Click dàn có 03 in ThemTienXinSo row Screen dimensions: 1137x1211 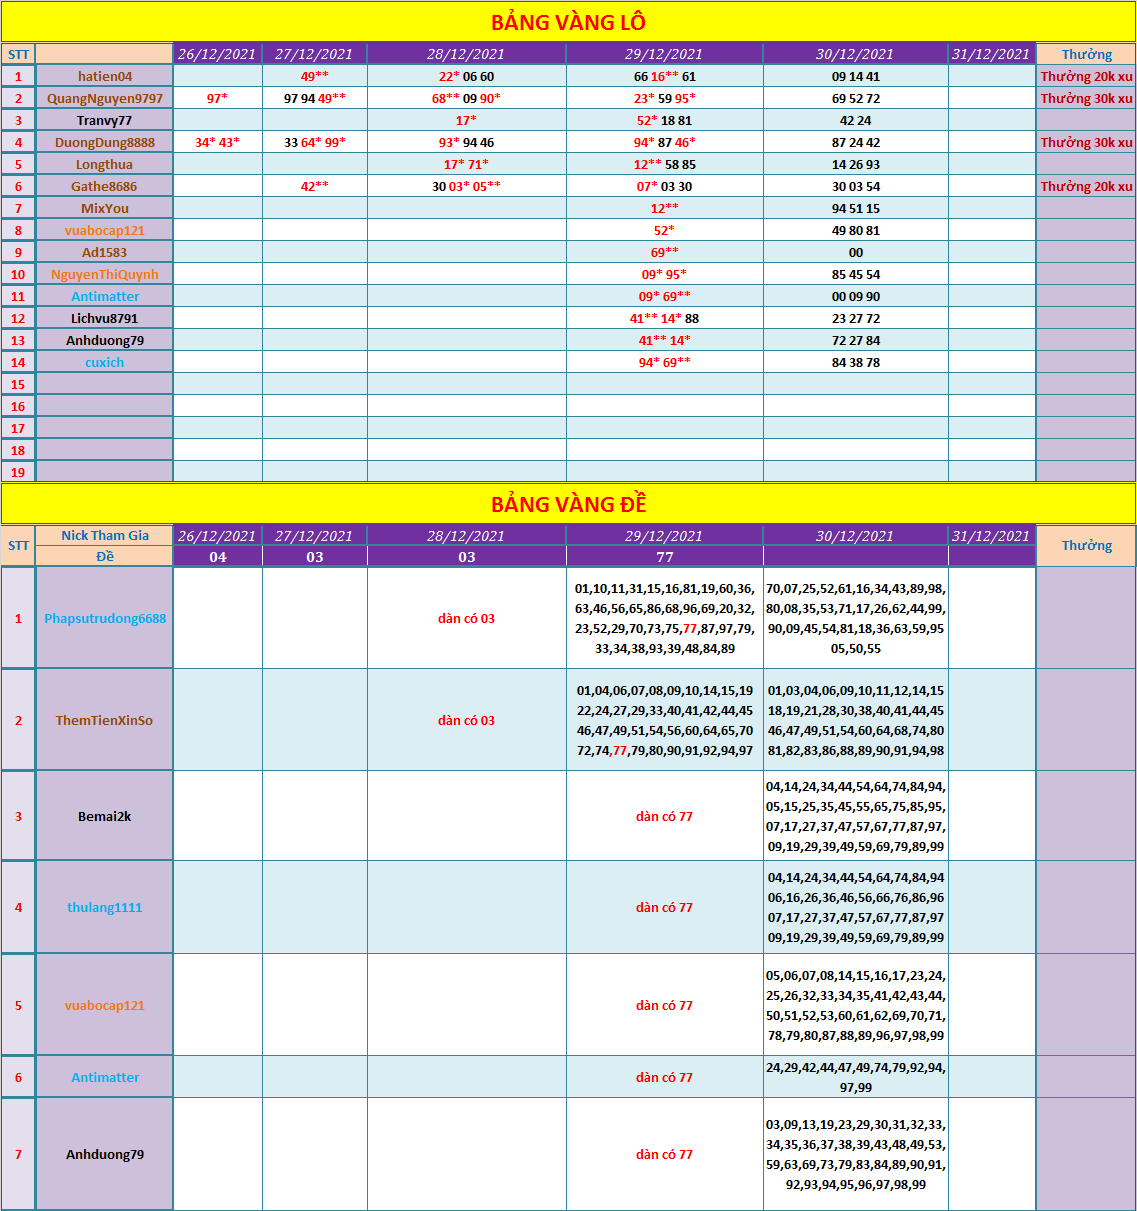(466, 720)
